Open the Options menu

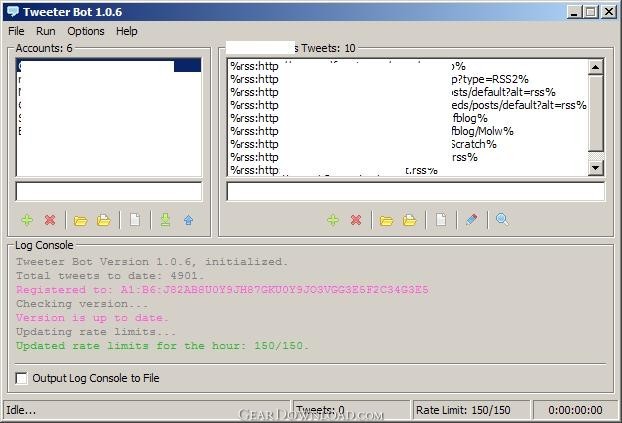pos(86,31)
